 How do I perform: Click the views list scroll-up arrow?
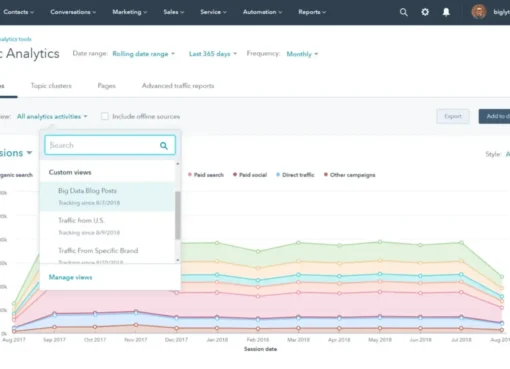(x=178, y=164)
